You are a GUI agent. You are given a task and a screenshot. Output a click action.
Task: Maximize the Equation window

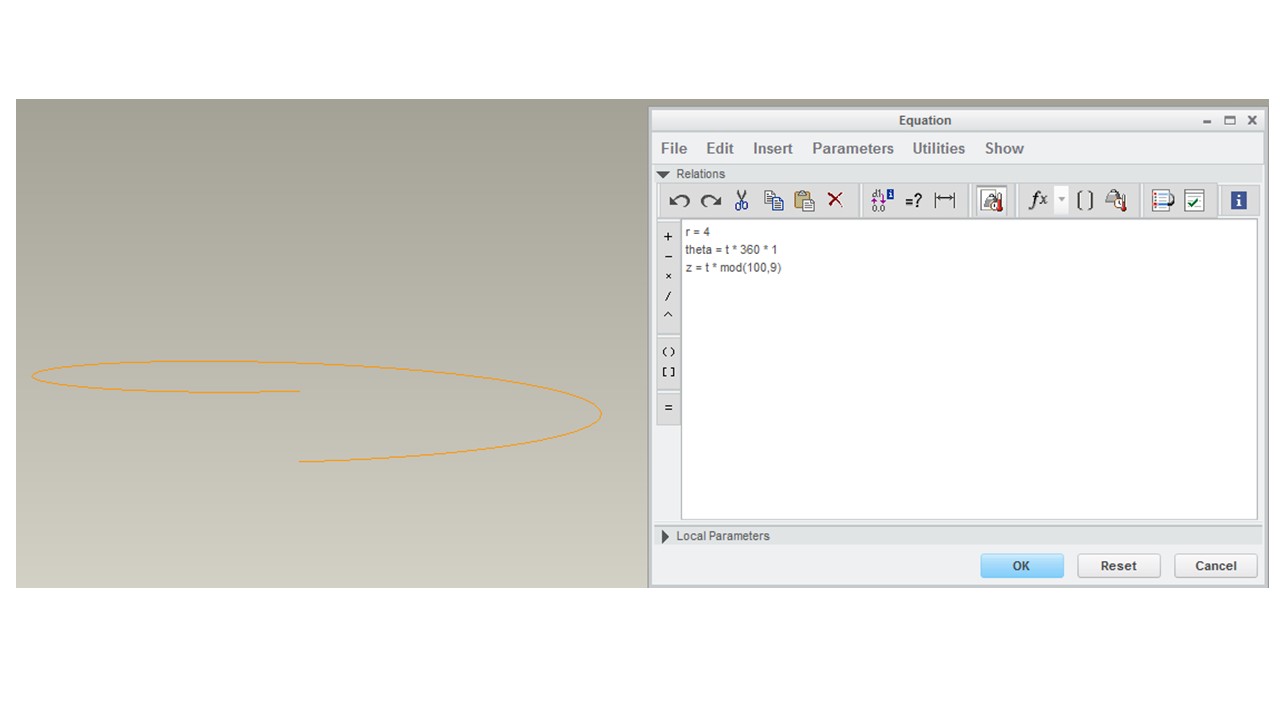pyautogui.click(x=1230, y=120)
